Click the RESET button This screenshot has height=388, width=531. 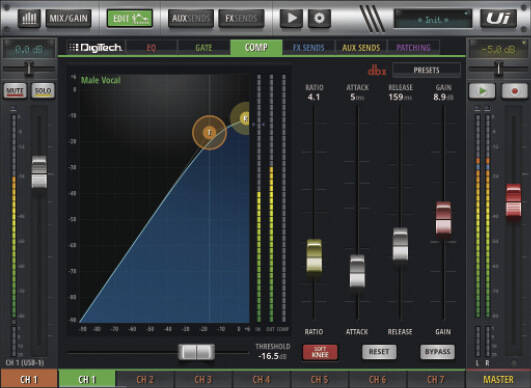[x=379, y=352]
